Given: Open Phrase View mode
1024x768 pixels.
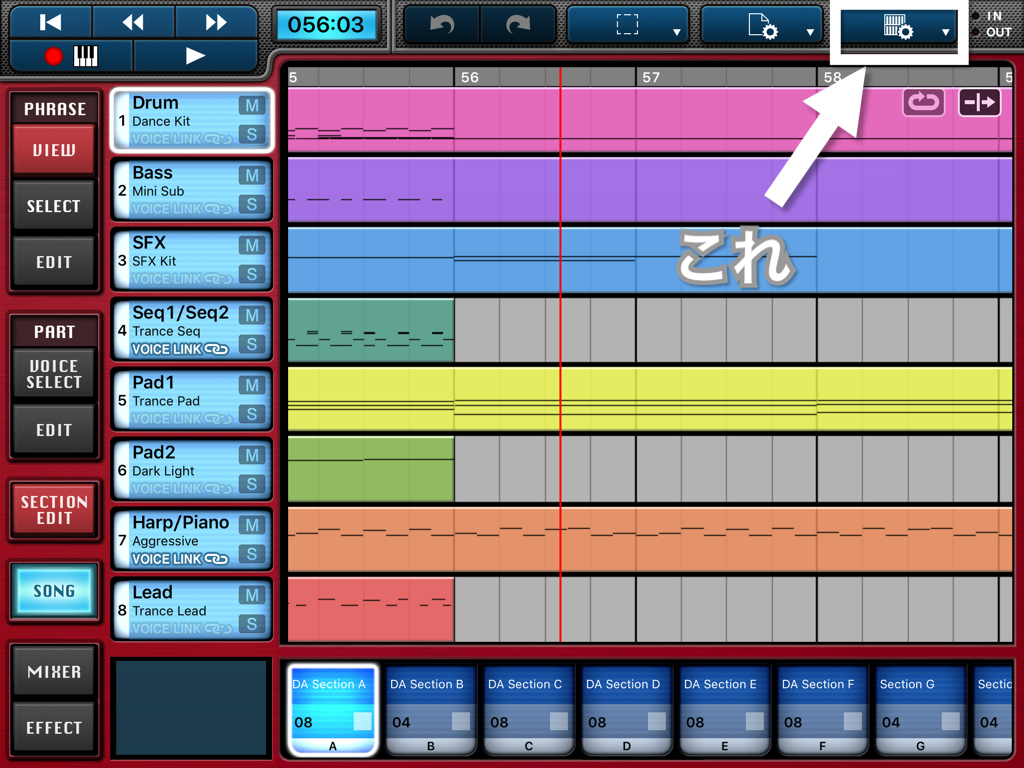Looking at the screenshot, I should [54, 150].
